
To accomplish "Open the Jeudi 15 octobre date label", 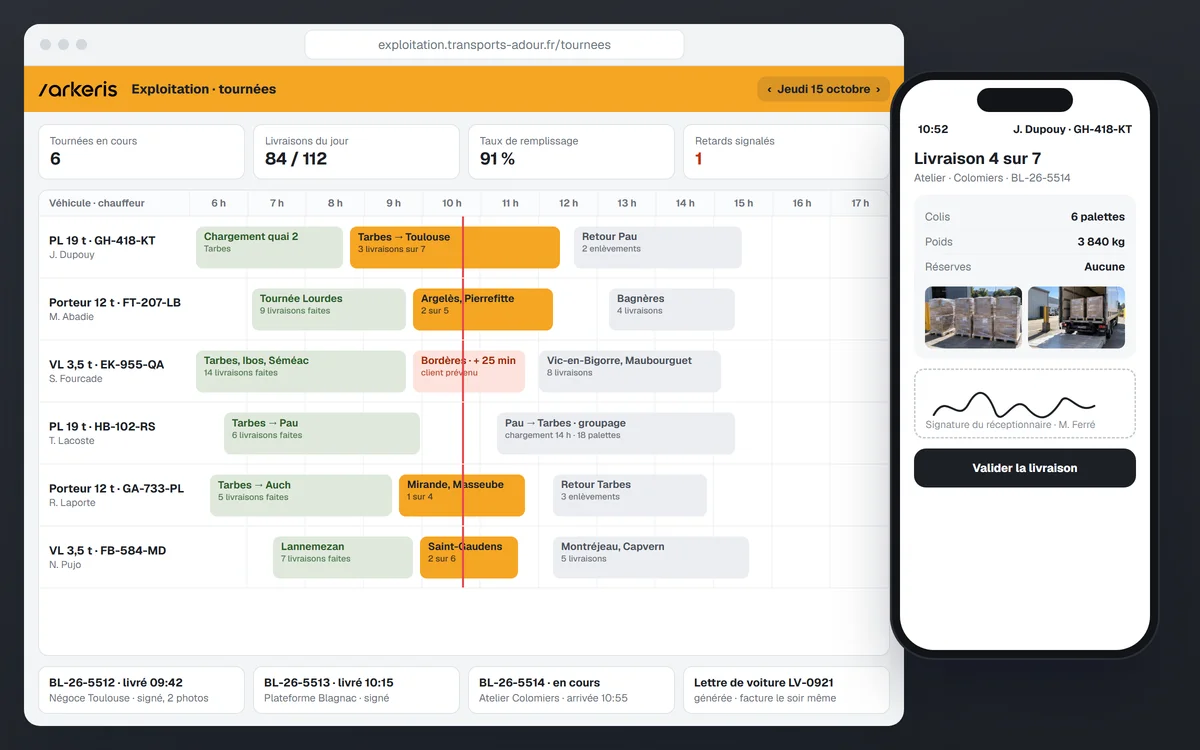I will 823,89.
